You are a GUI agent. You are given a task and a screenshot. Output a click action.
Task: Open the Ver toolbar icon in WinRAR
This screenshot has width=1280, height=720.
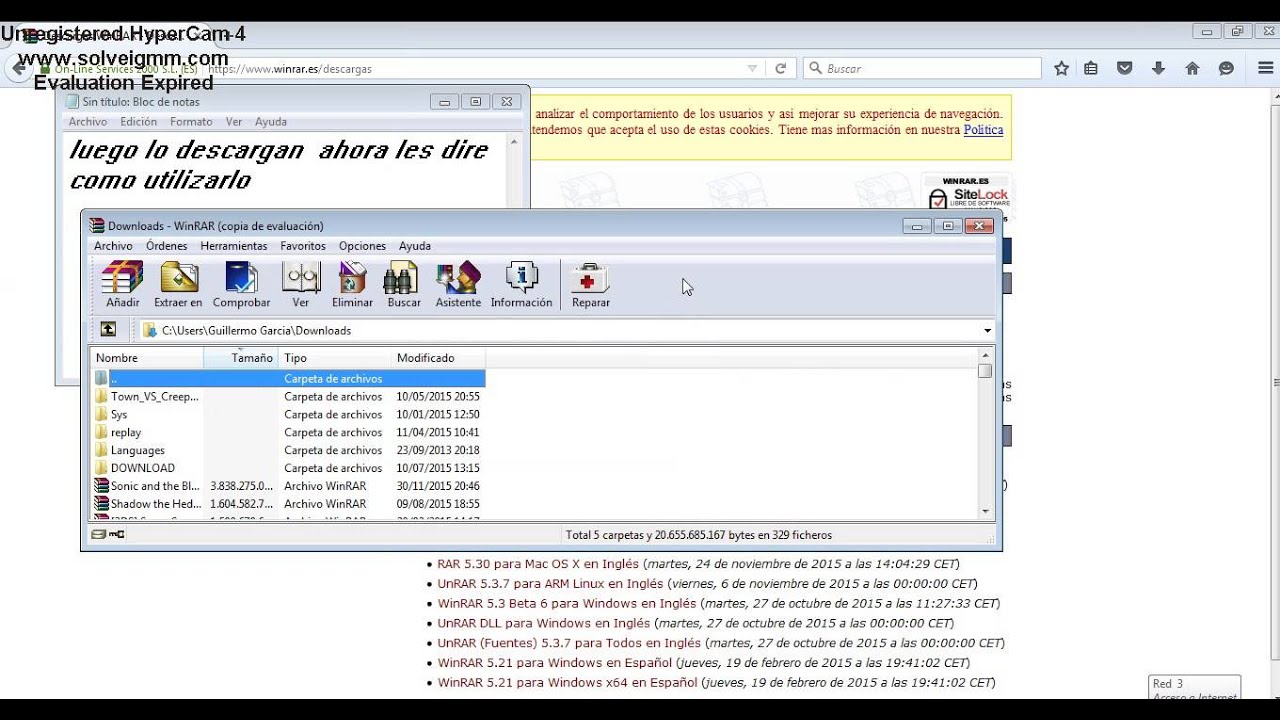pos(300,285)
